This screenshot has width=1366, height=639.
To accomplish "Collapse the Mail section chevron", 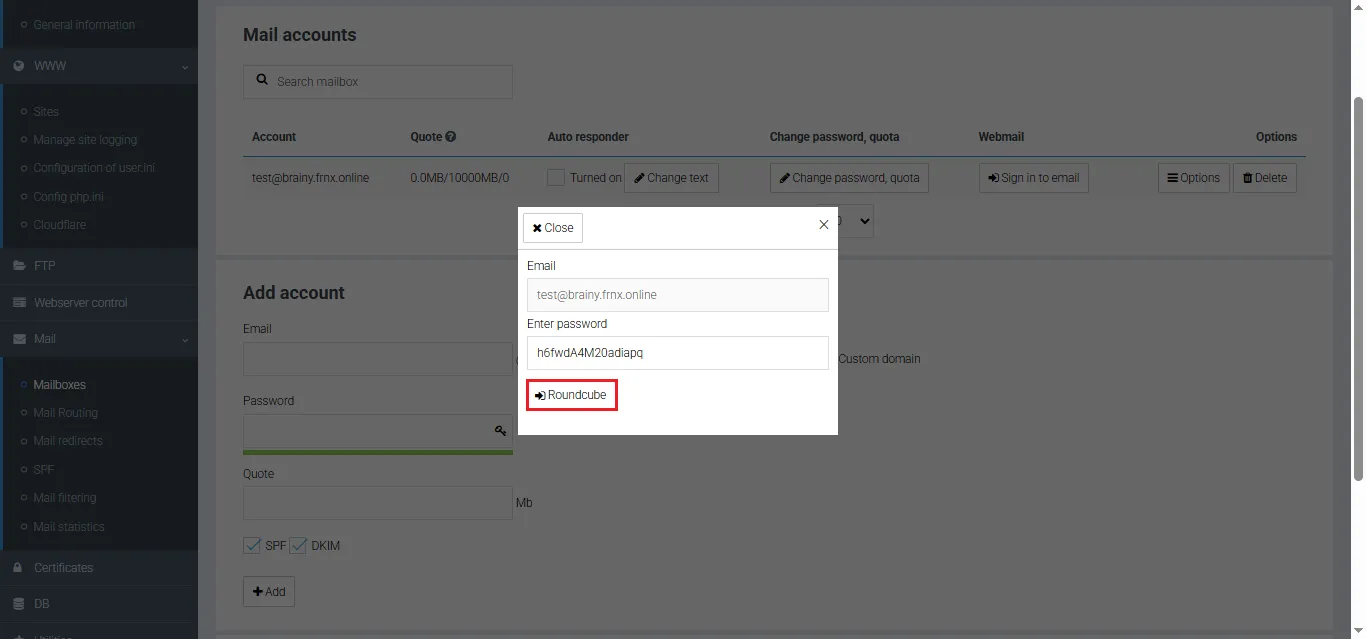I will coord(185,340).
